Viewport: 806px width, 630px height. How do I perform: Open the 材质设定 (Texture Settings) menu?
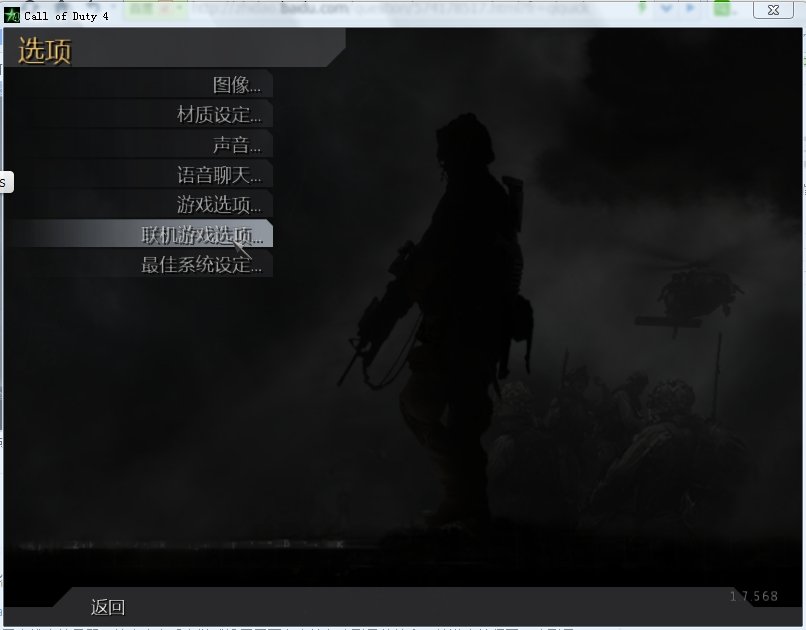(218, 115)
